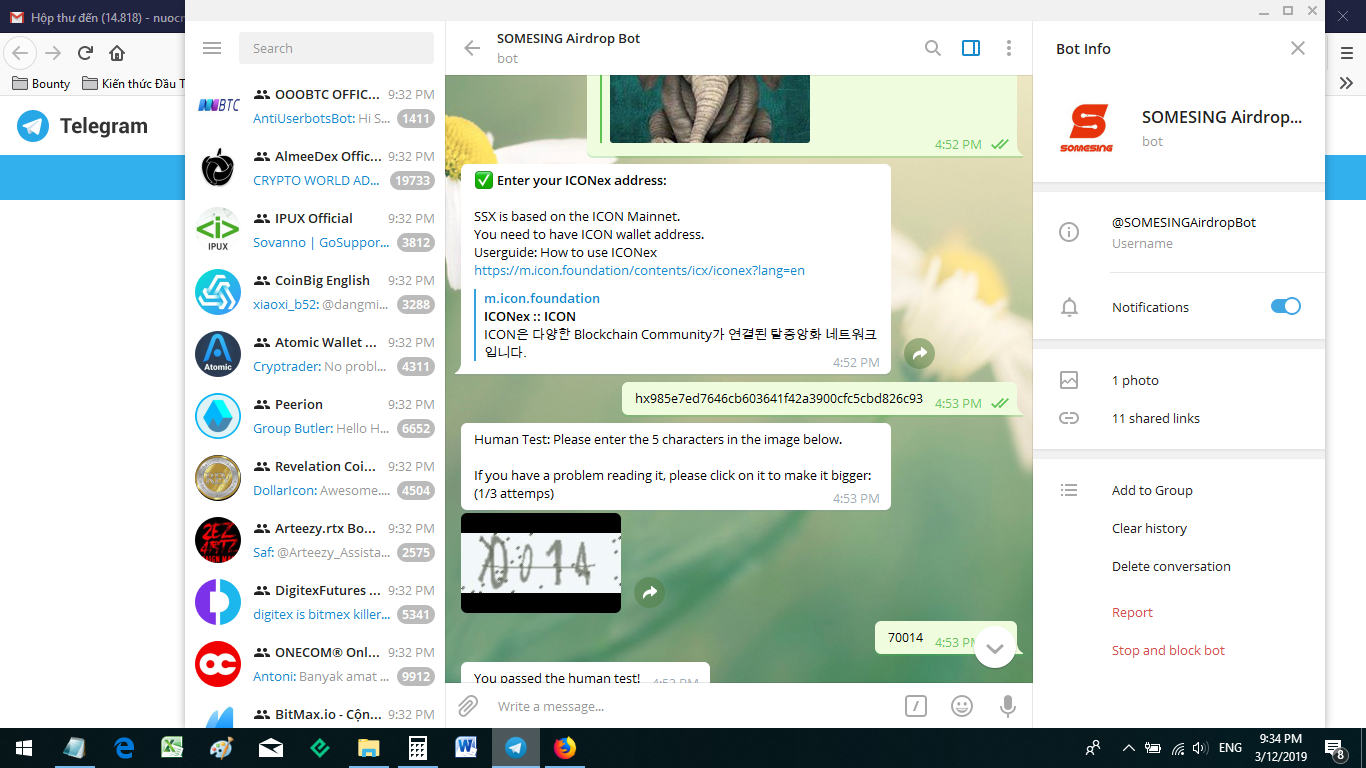Select Clear history
Viewport: 1366px width, 768px height.
coord(1149,528)
